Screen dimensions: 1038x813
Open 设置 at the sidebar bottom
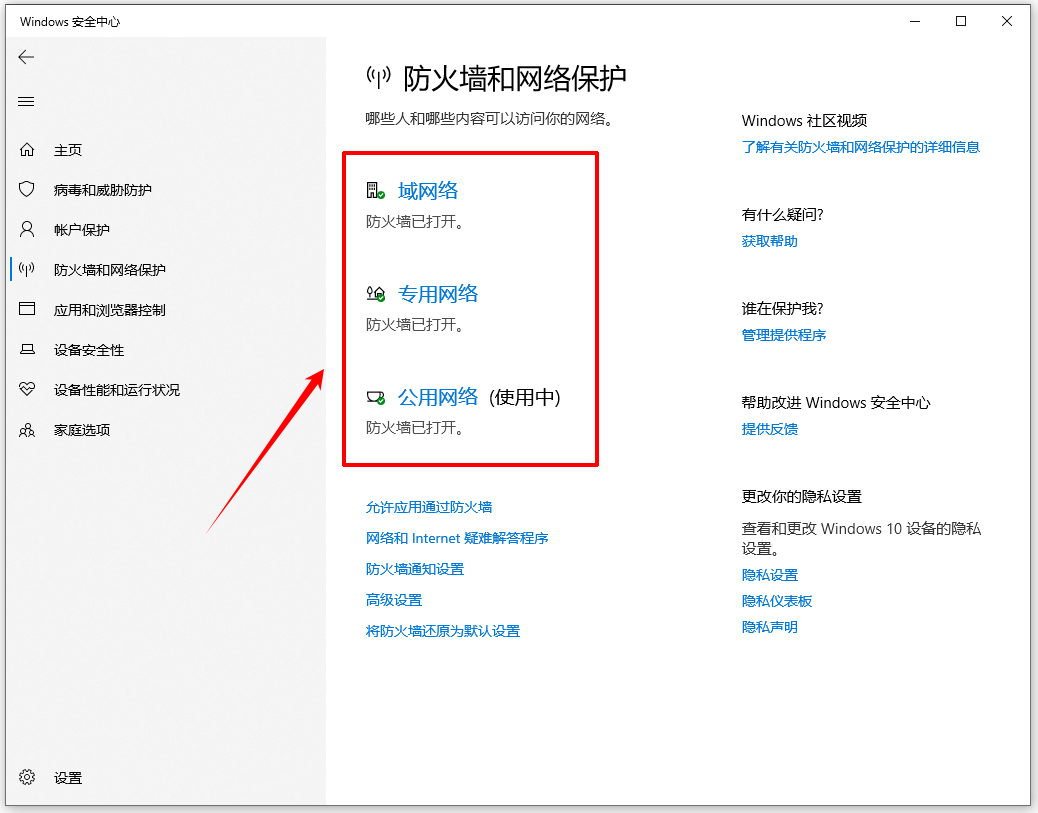tap(68, 778)
